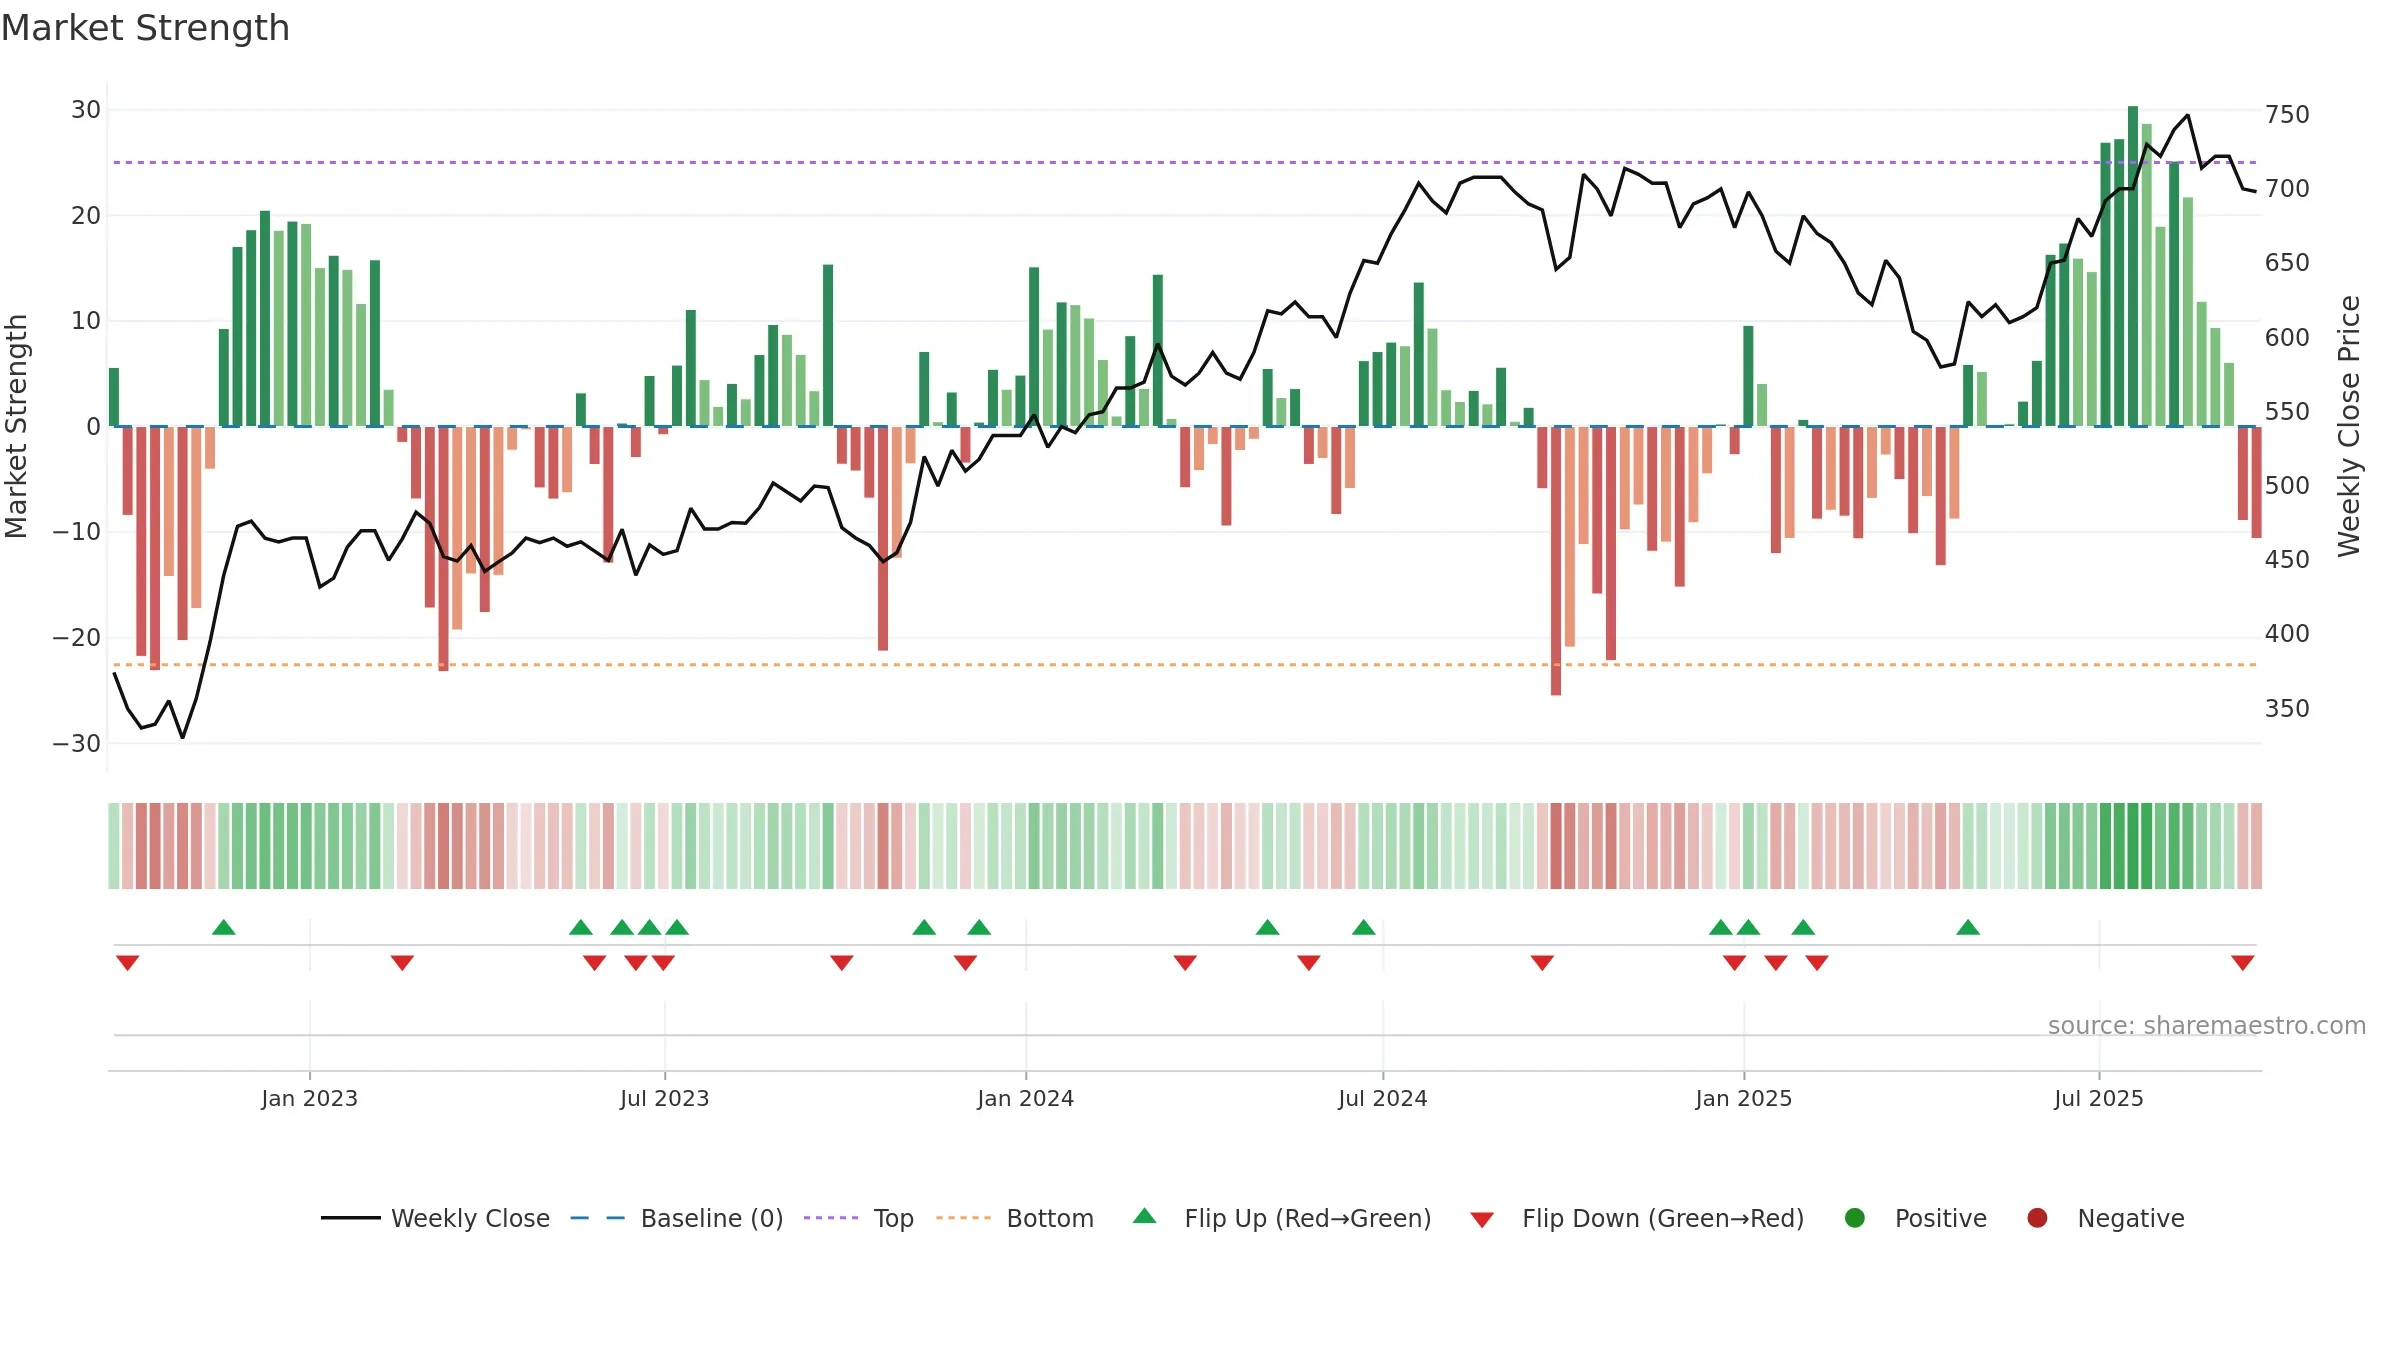The image size is (2400, 1350).
Task: Click the tallest green bar above 30
Action: (2133, 266)
